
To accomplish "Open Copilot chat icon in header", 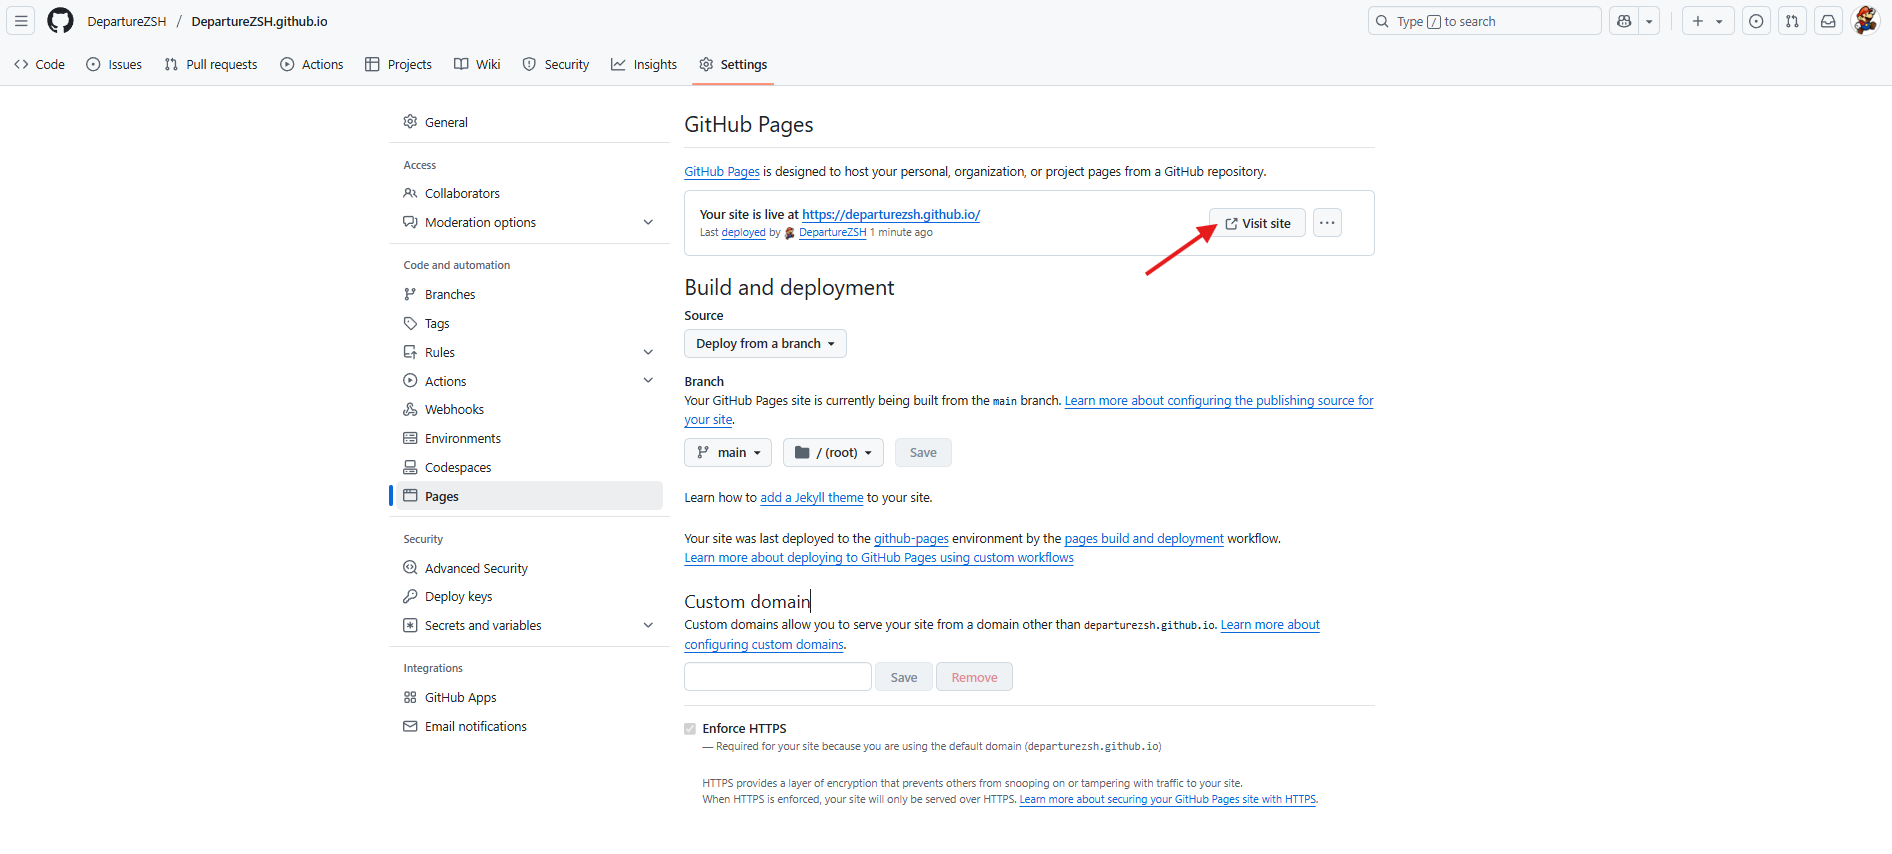I will (x=1624, y=21).
